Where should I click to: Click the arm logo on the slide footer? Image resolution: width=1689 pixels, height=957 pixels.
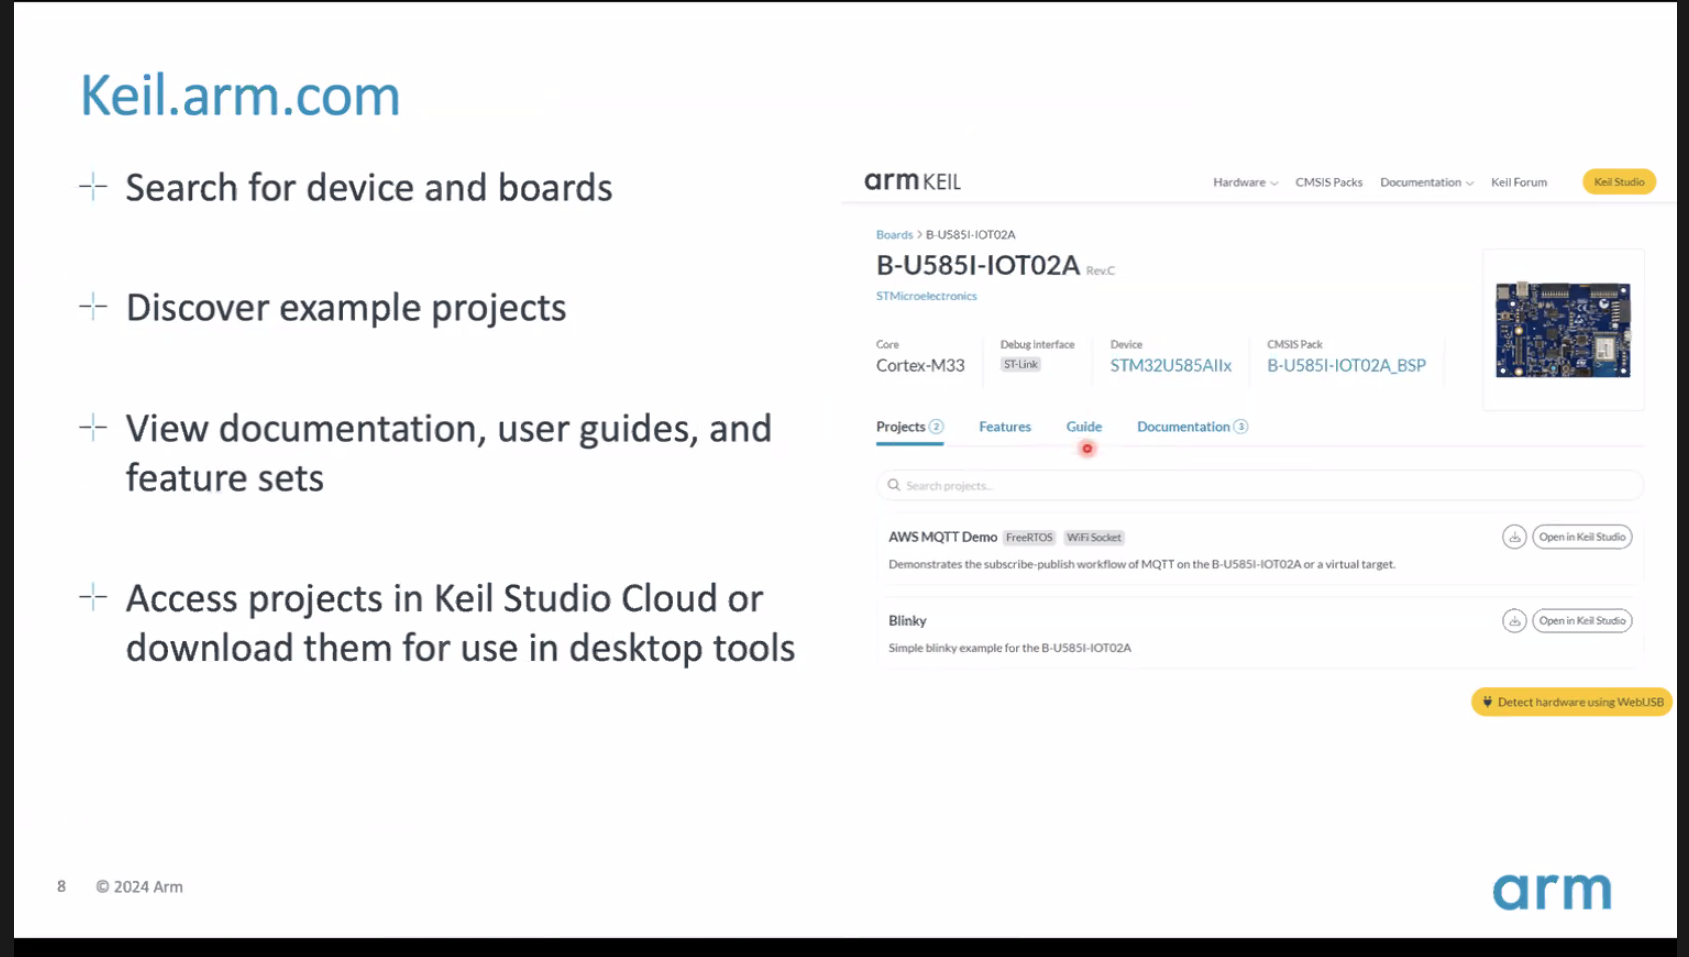pyautogui.click(x=1552, y=890)
